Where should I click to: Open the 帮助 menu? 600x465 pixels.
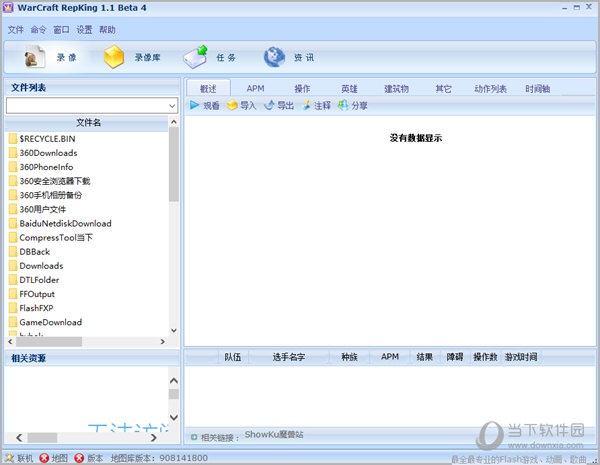(x=107, y=29)
